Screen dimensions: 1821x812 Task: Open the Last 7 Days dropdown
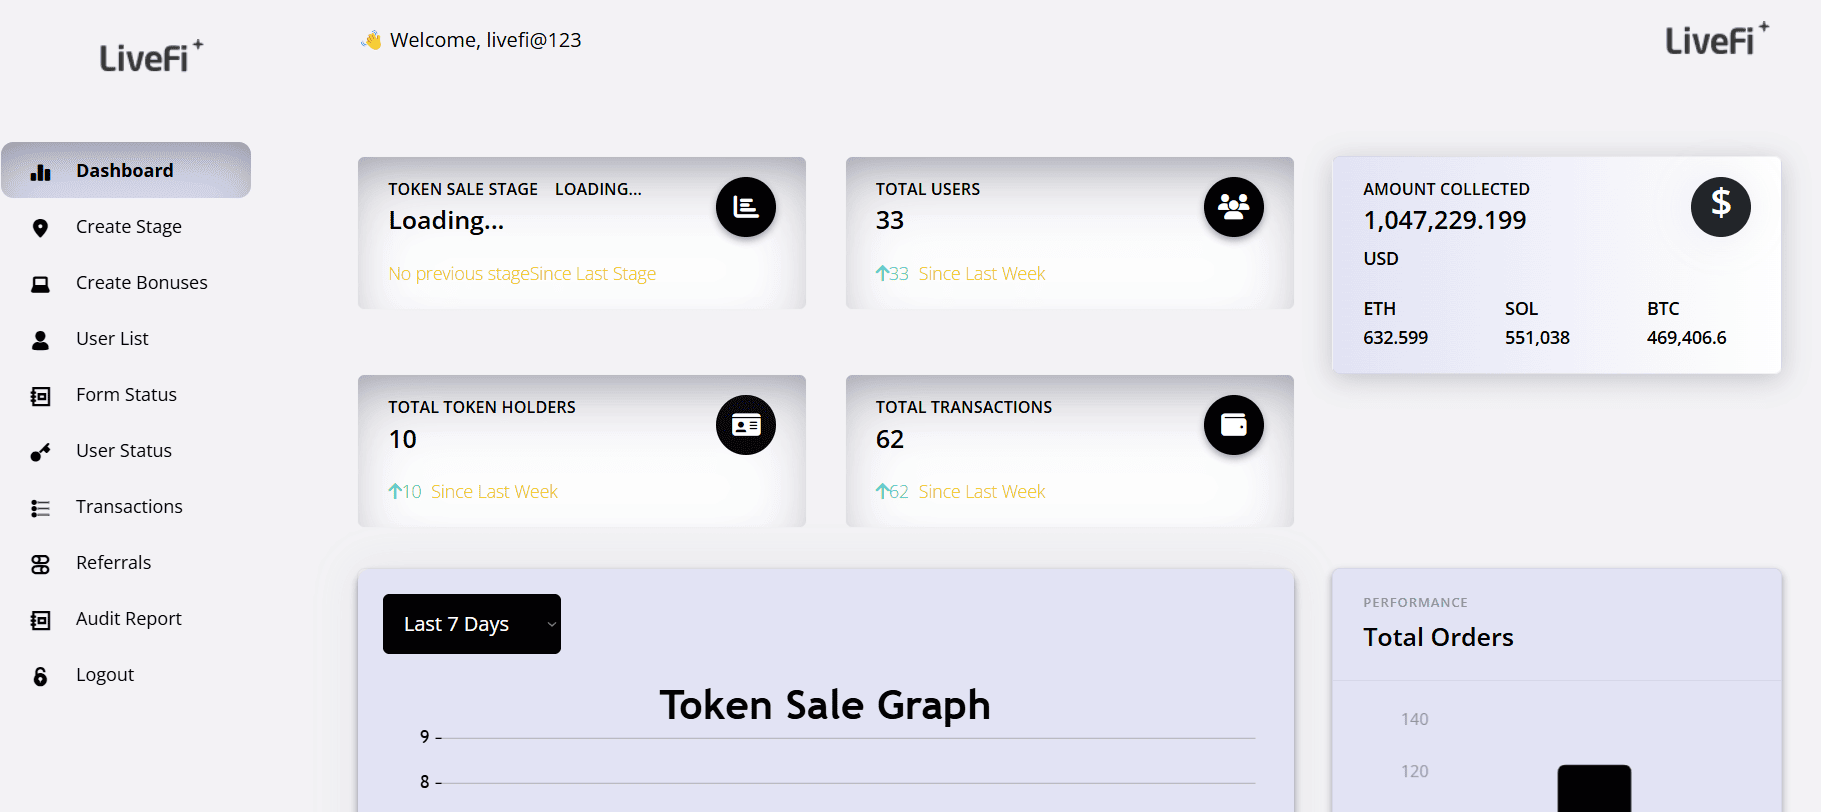[471, 624]
